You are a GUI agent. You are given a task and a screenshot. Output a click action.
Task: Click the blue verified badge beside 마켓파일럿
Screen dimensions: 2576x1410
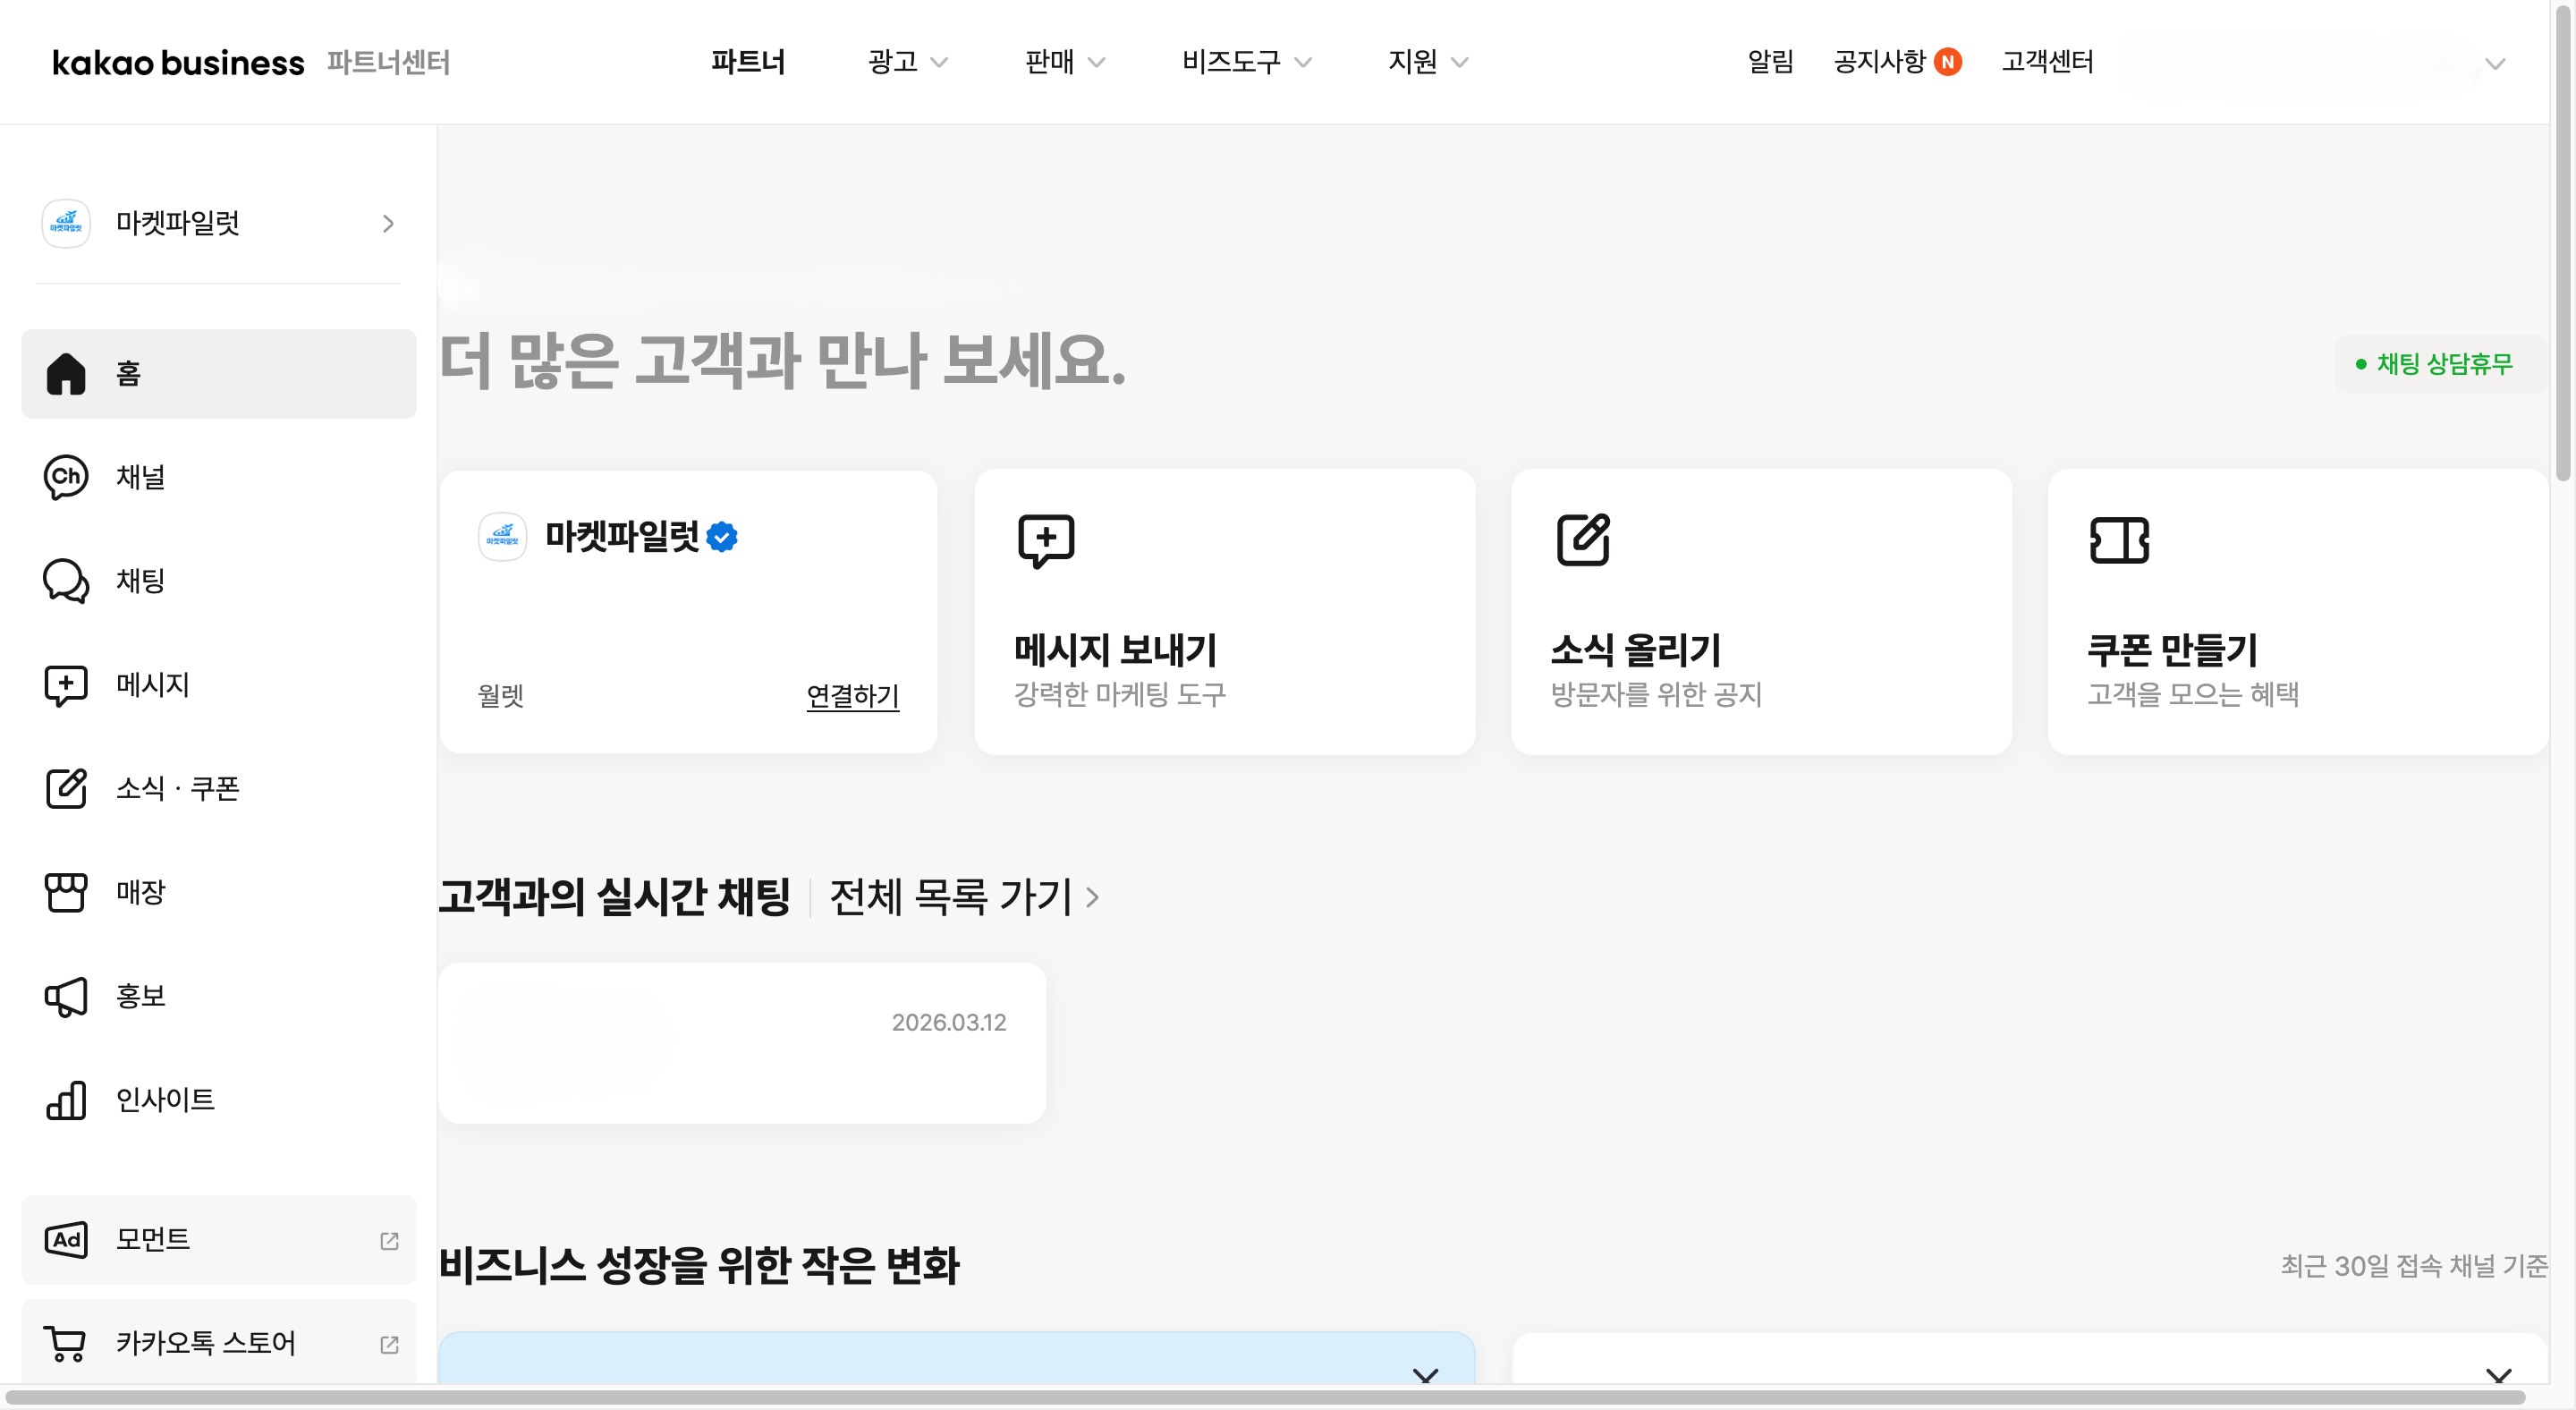[722, 537]
